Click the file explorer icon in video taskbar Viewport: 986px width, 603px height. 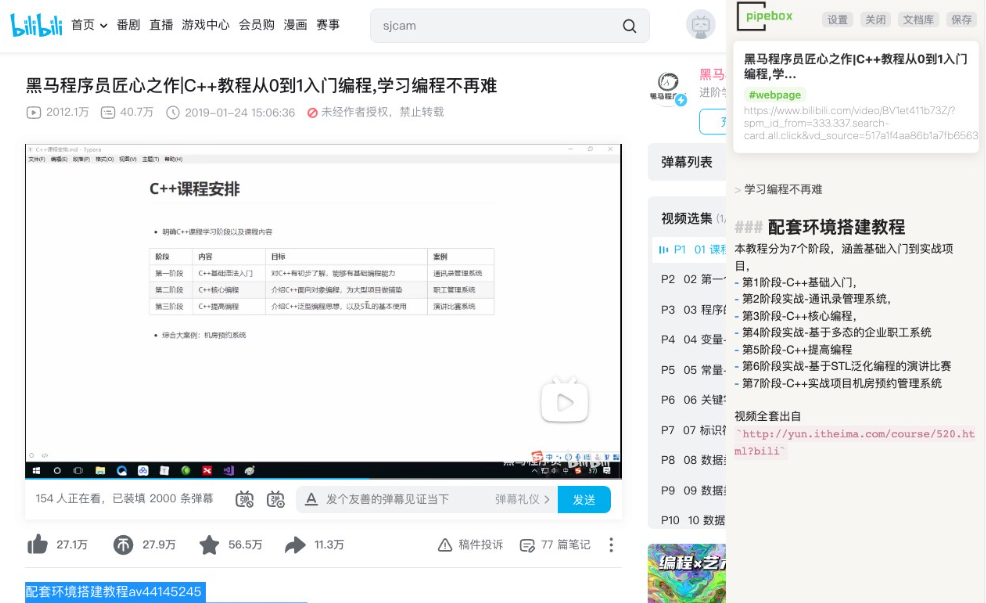click(x=100, y=470)
